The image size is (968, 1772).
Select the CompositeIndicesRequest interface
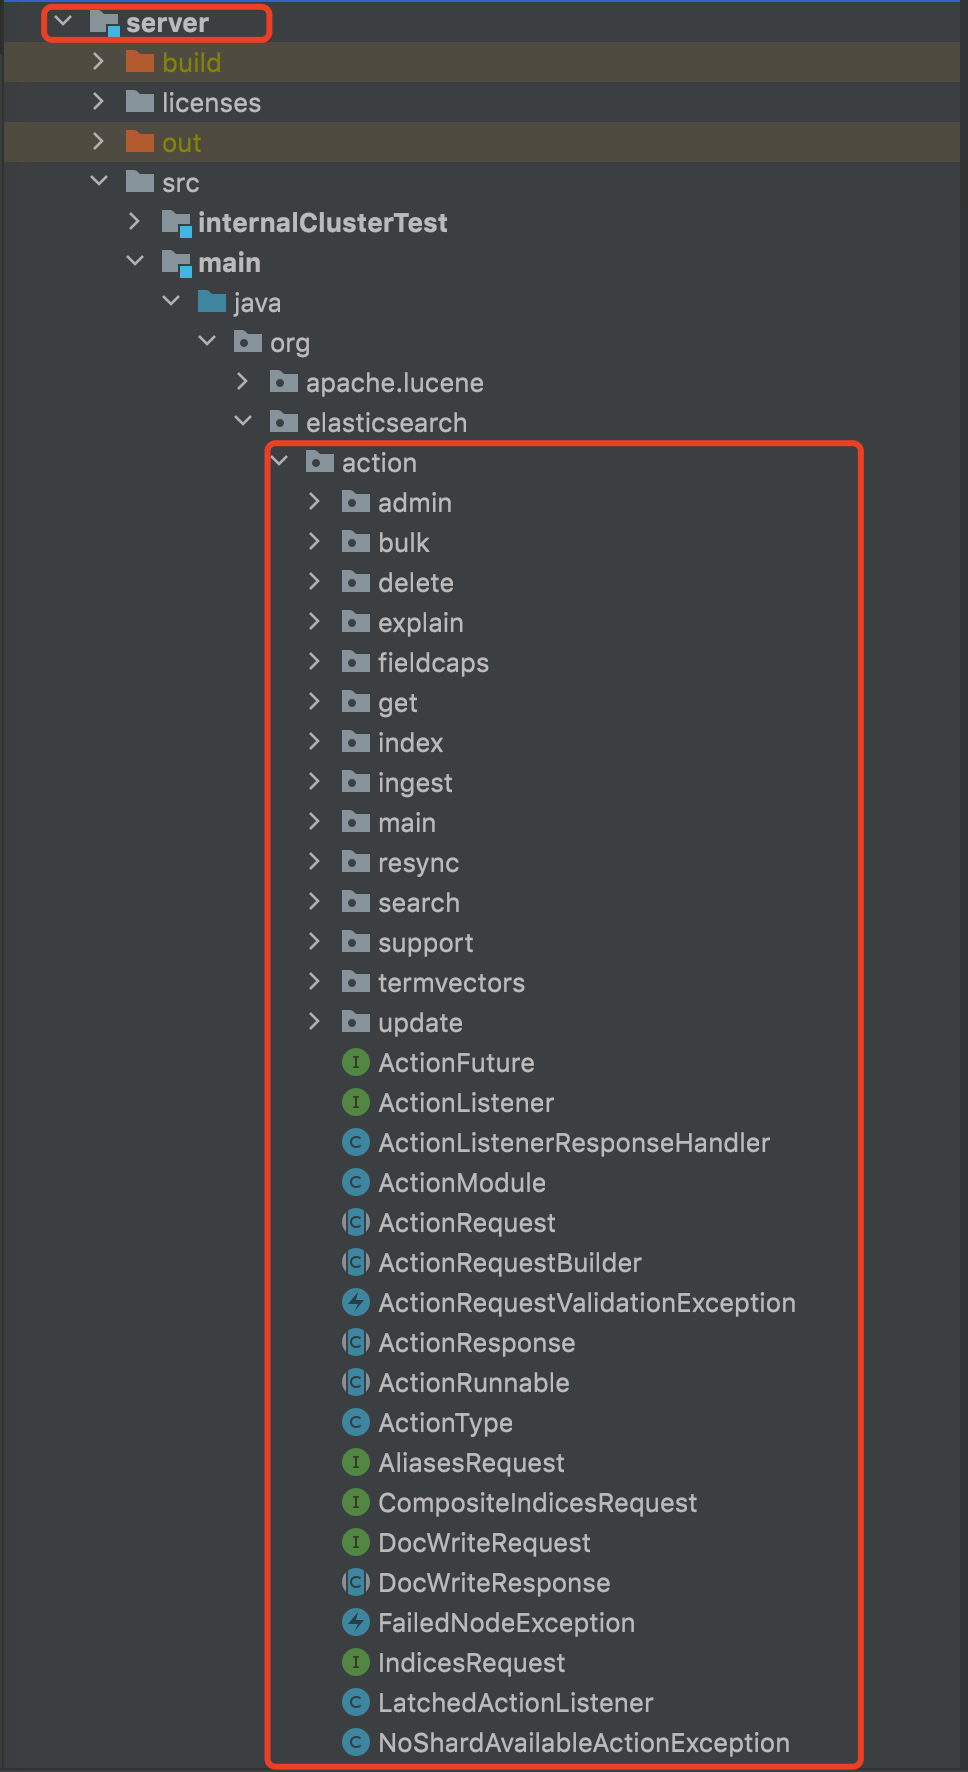tap(537, 1503)
